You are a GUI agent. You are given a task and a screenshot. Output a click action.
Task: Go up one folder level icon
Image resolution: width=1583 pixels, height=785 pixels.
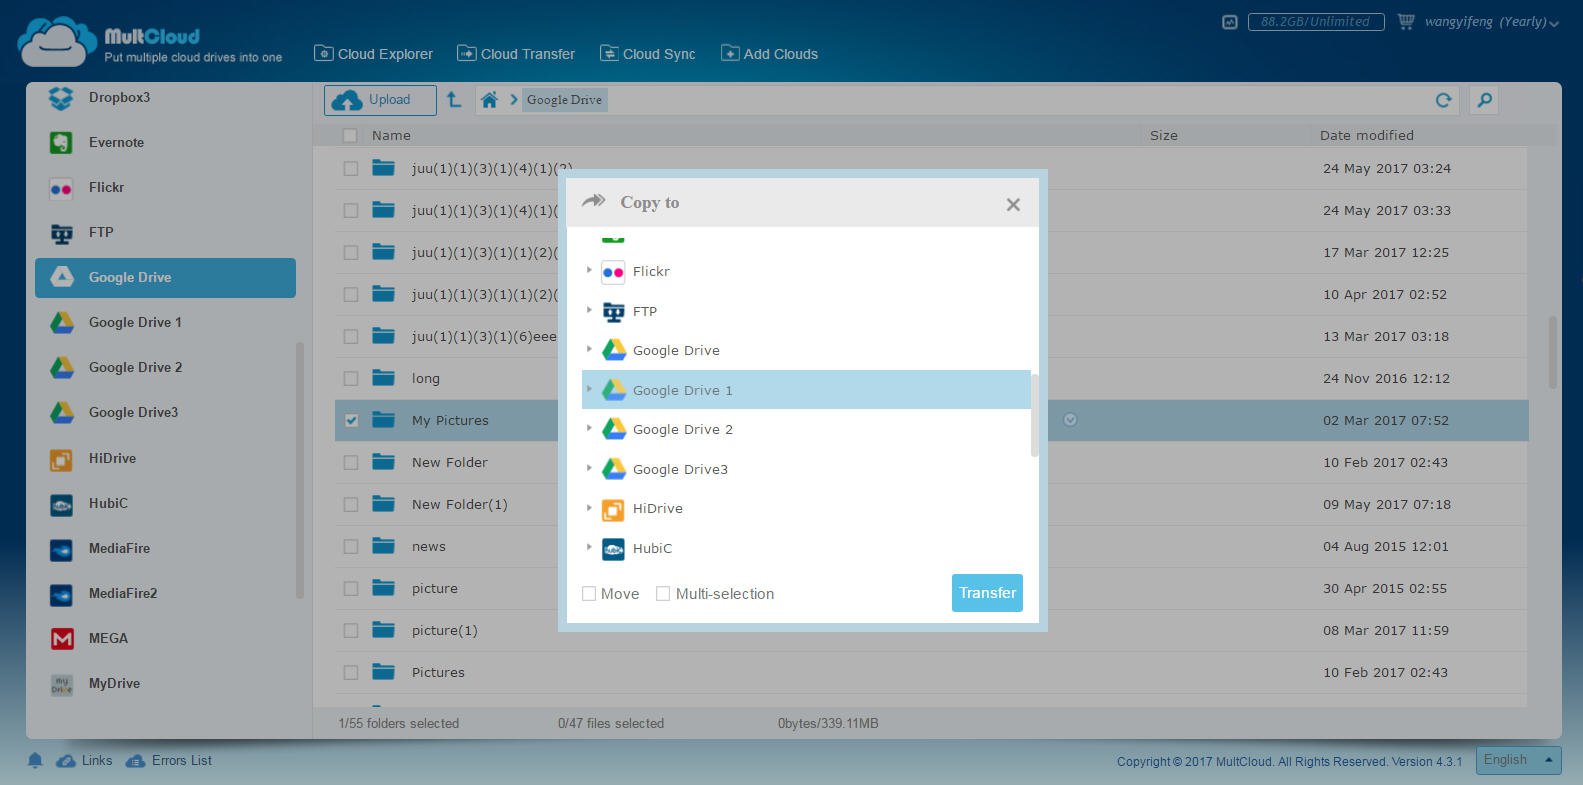tap(454, 100)
